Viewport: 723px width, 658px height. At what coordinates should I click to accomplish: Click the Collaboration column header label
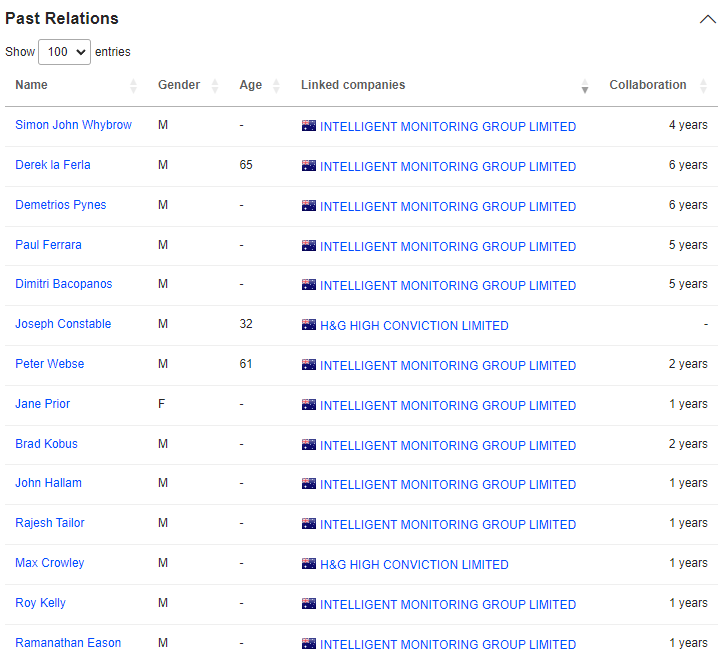648,85
